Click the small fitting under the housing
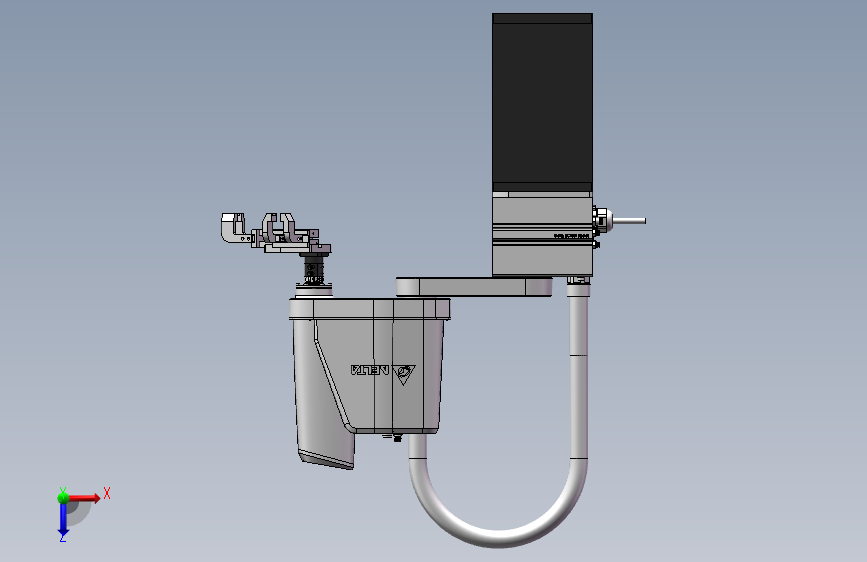 (397, 438)
